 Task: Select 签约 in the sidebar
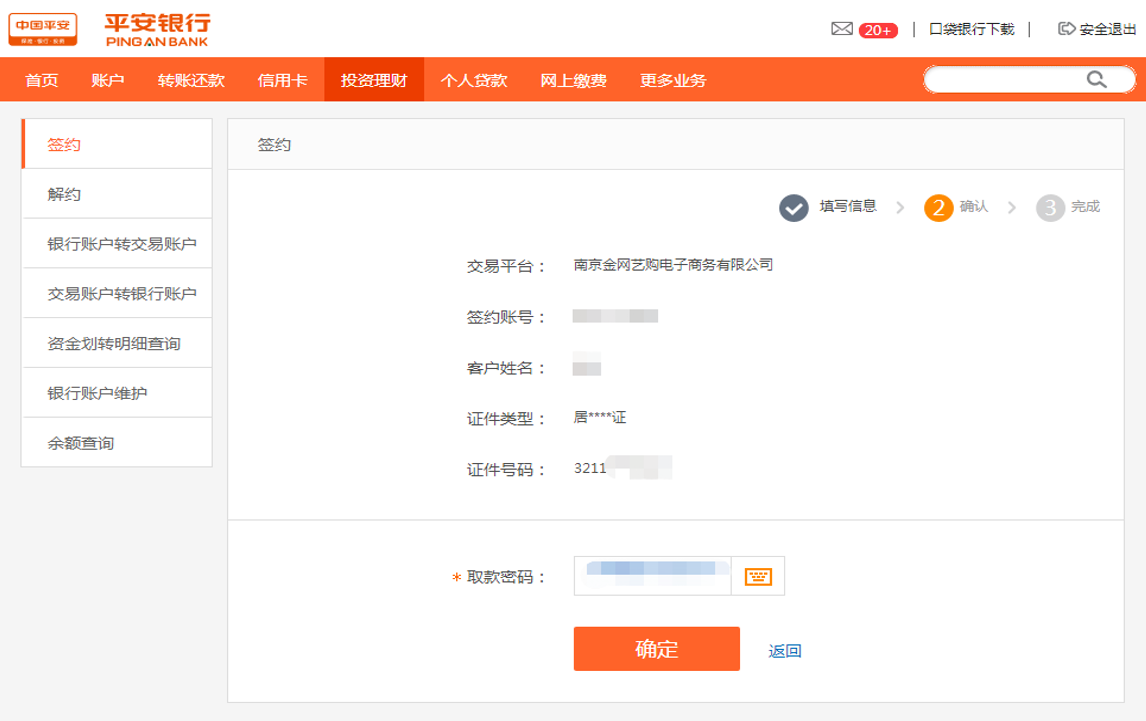click(118, 144)
